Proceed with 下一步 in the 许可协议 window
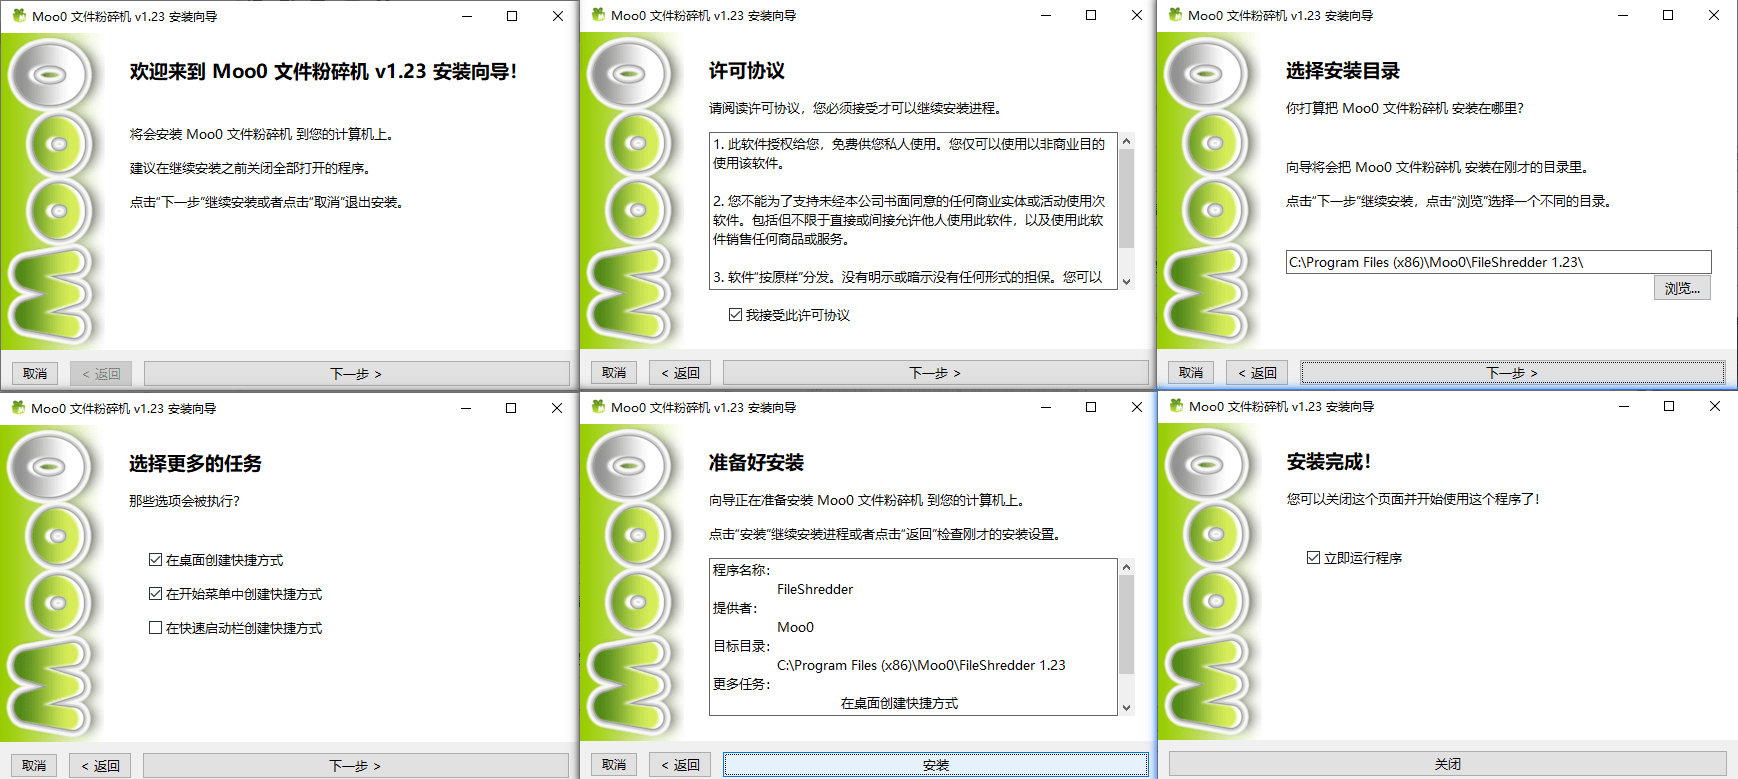 click(935, 372)
